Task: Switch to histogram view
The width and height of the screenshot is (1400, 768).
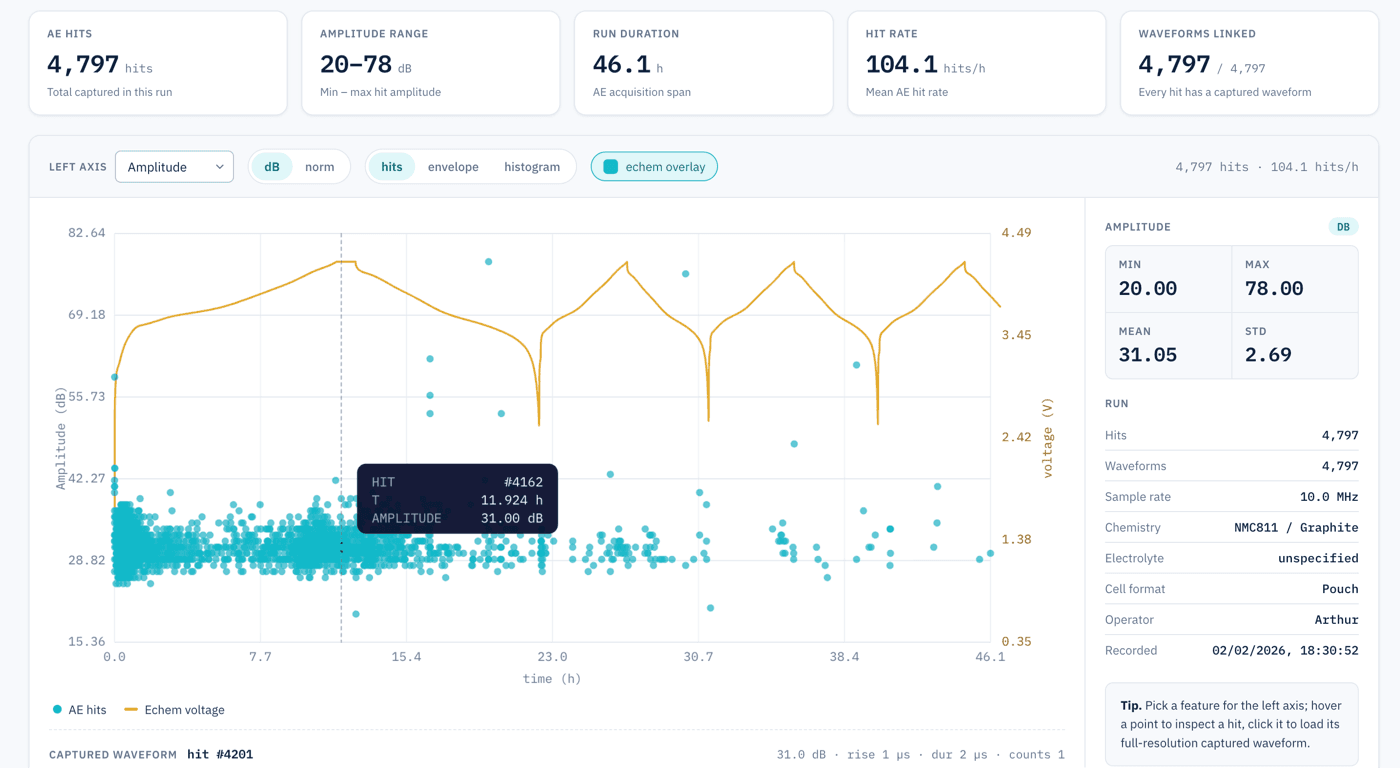Action: pos(532,167)
